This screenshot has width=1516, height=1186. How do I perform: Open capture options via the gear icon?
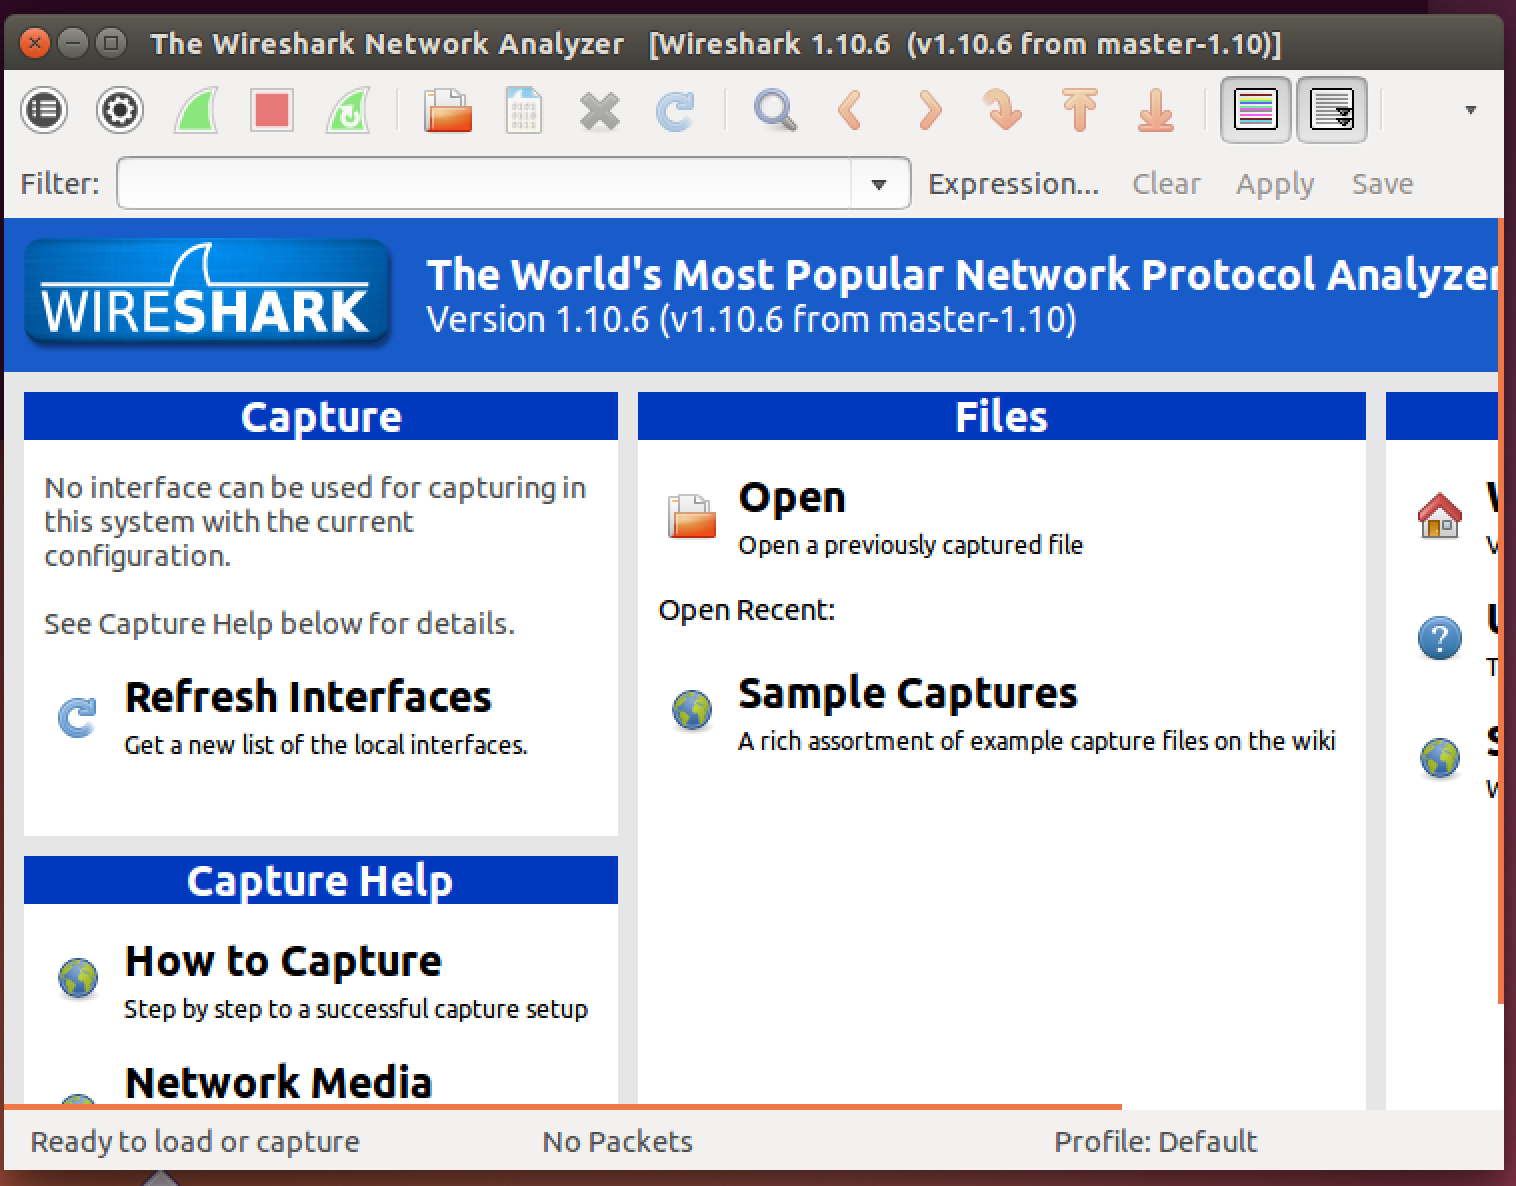pos(120,110)
